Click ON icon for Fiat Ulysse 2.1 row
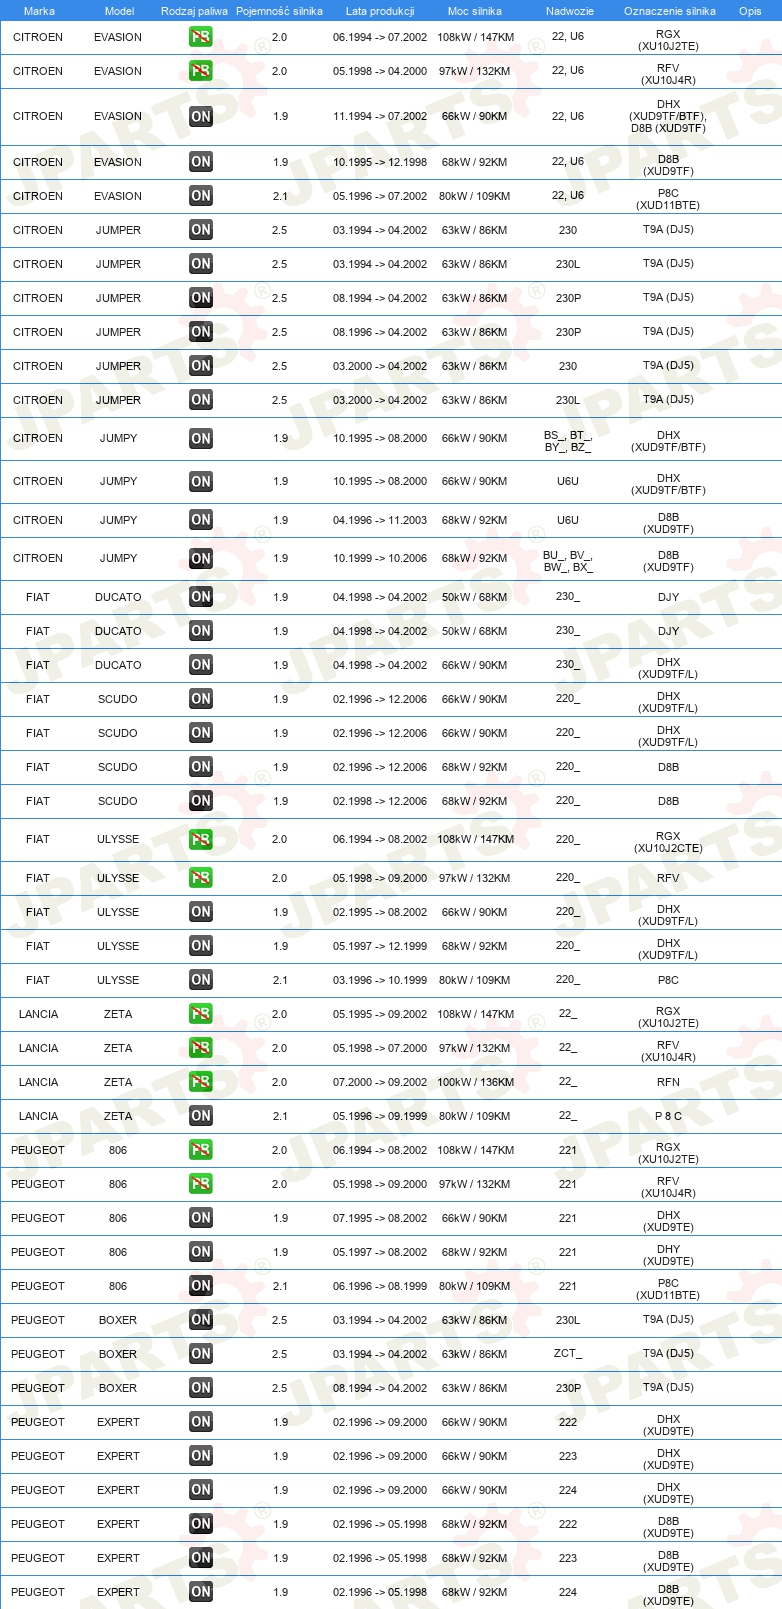 pos(201,980)
